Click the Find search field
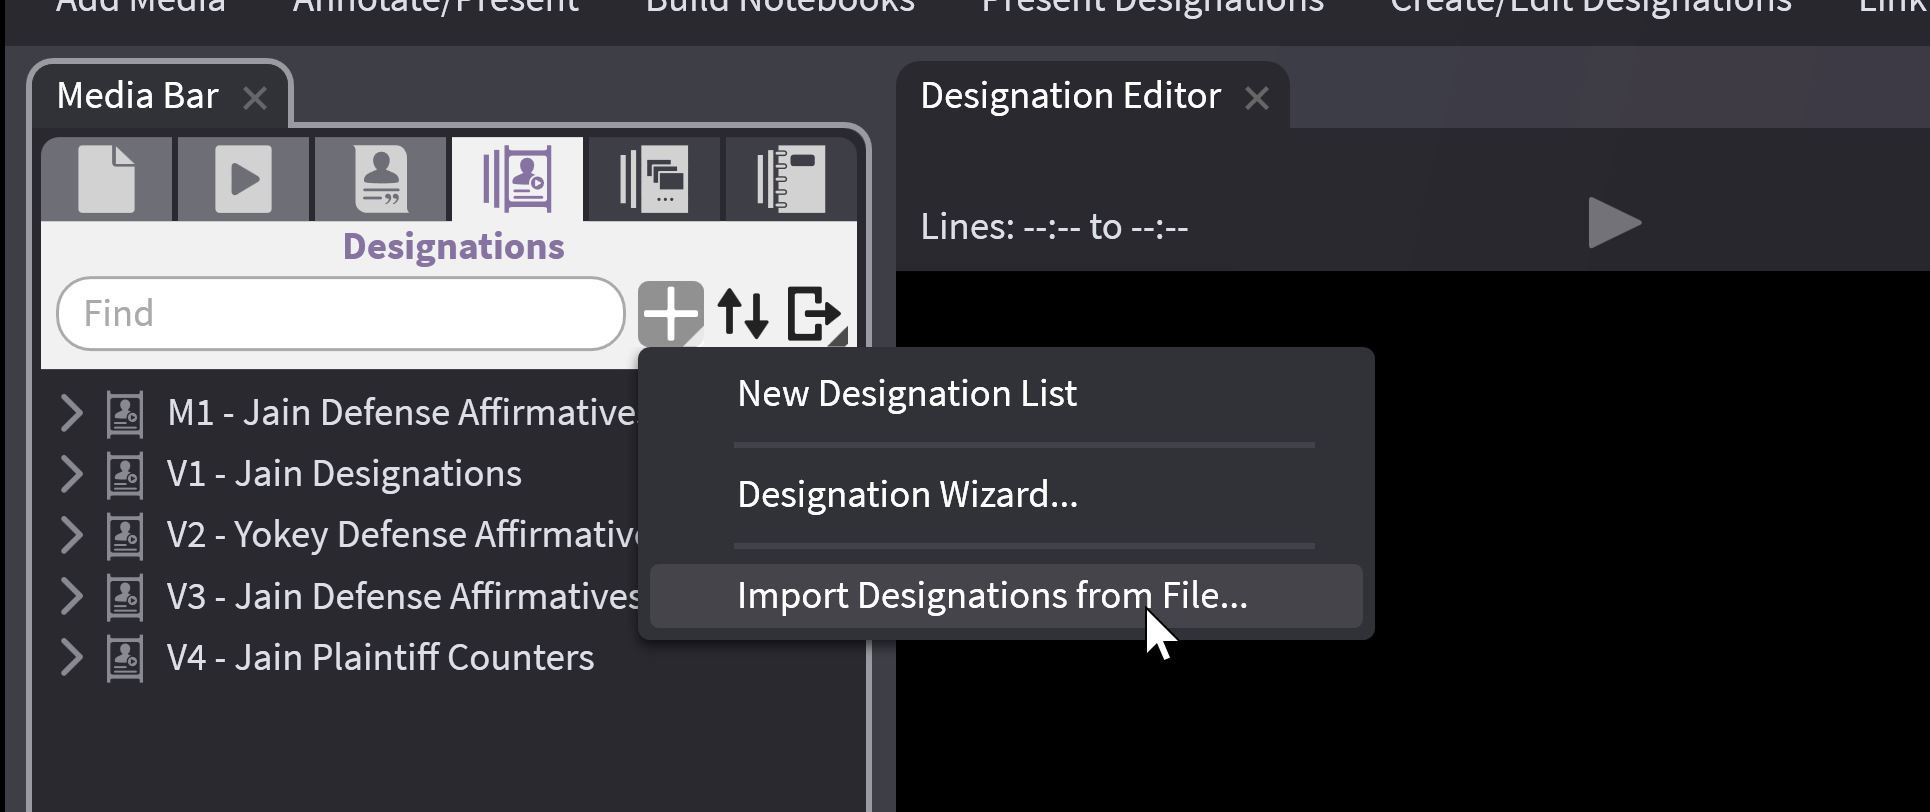The width and height of the screenshot is (1930, 812). [340, 314]
